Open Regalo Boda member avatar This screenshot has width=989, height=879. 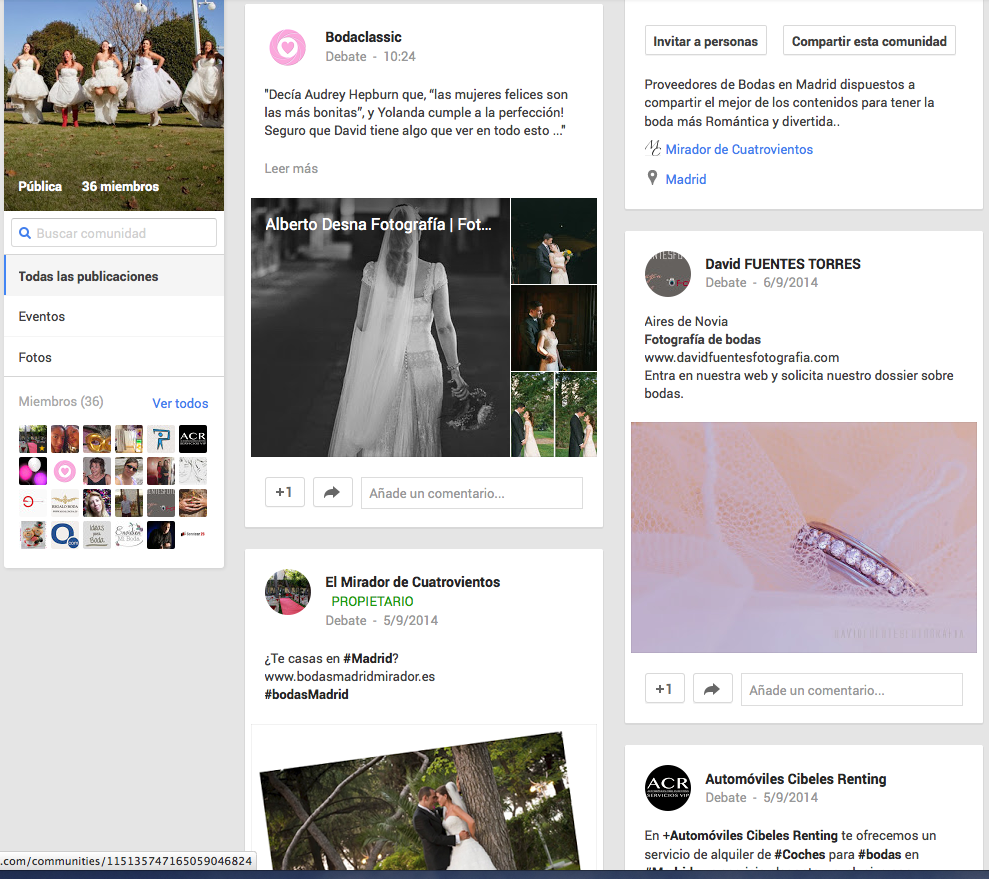click(x=64, y=503)
